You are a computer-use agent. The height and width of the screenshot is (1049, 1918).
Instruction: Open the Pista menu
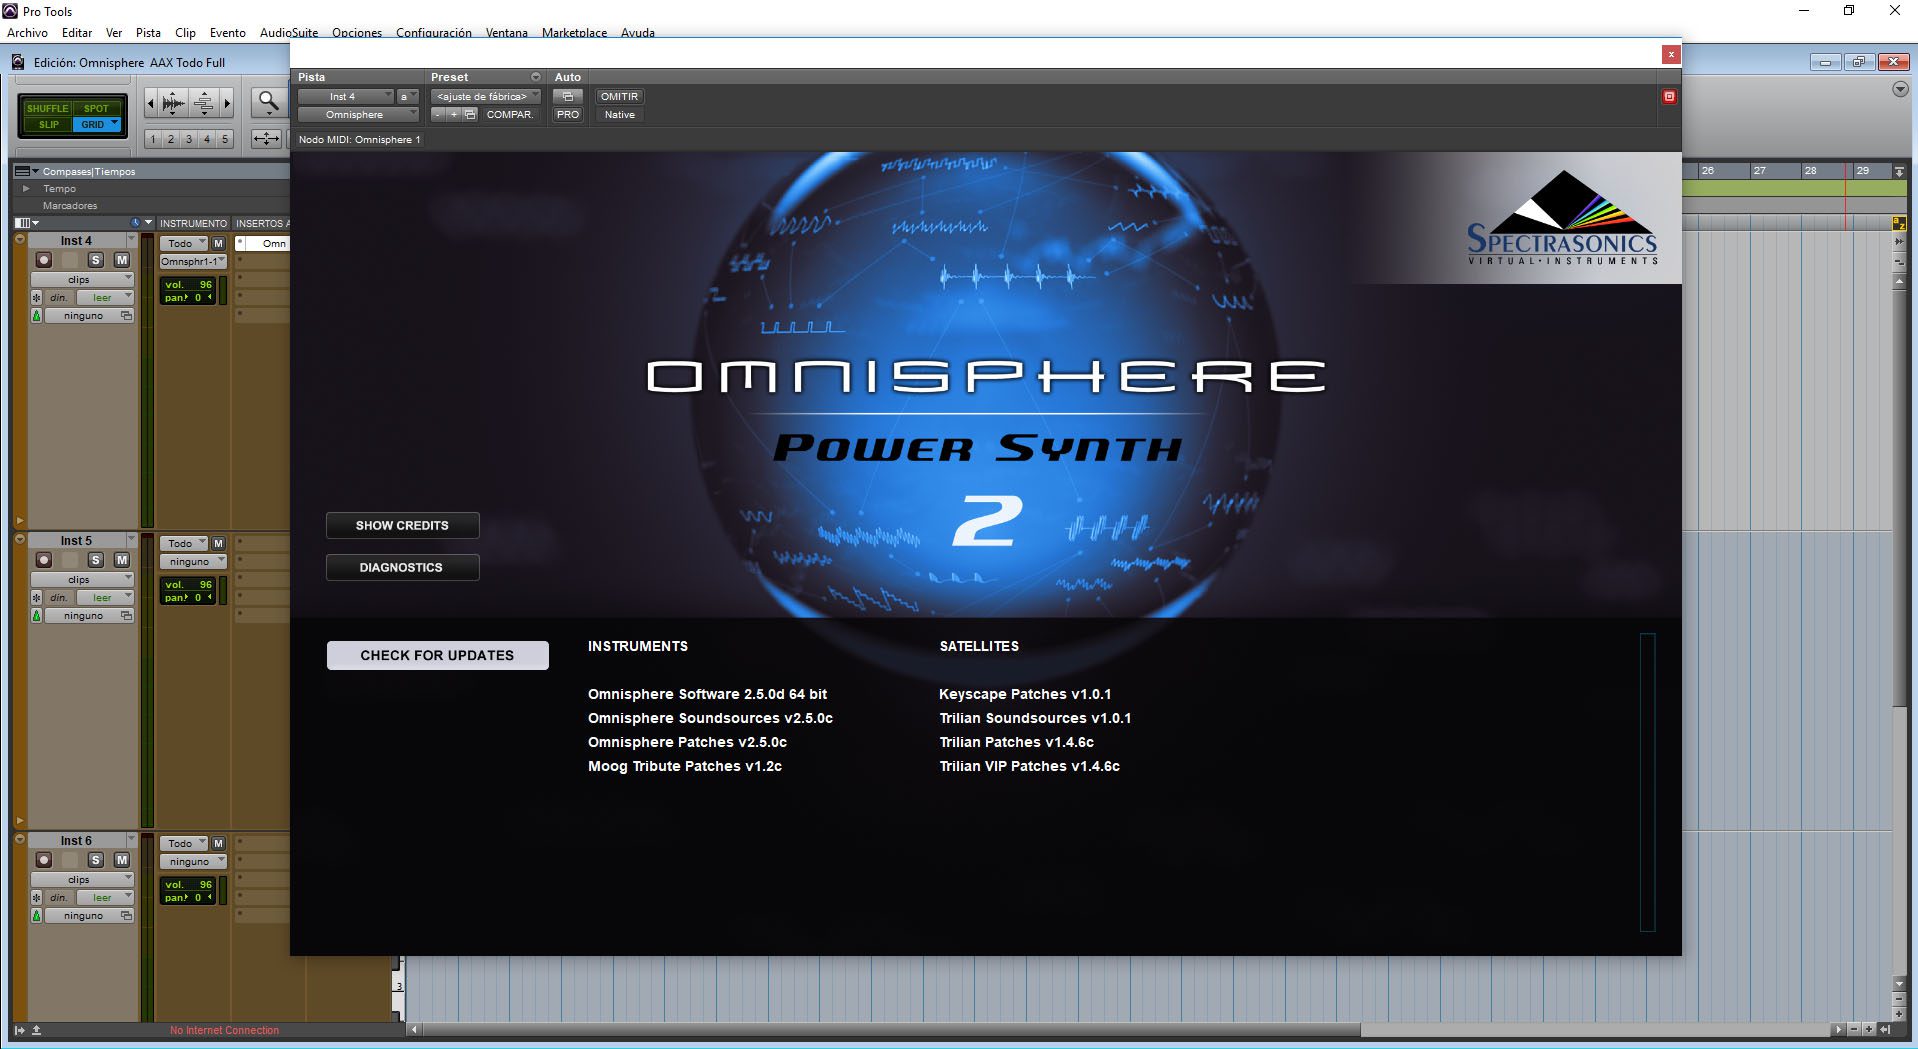pyautogui.click(x=148, y=33)
